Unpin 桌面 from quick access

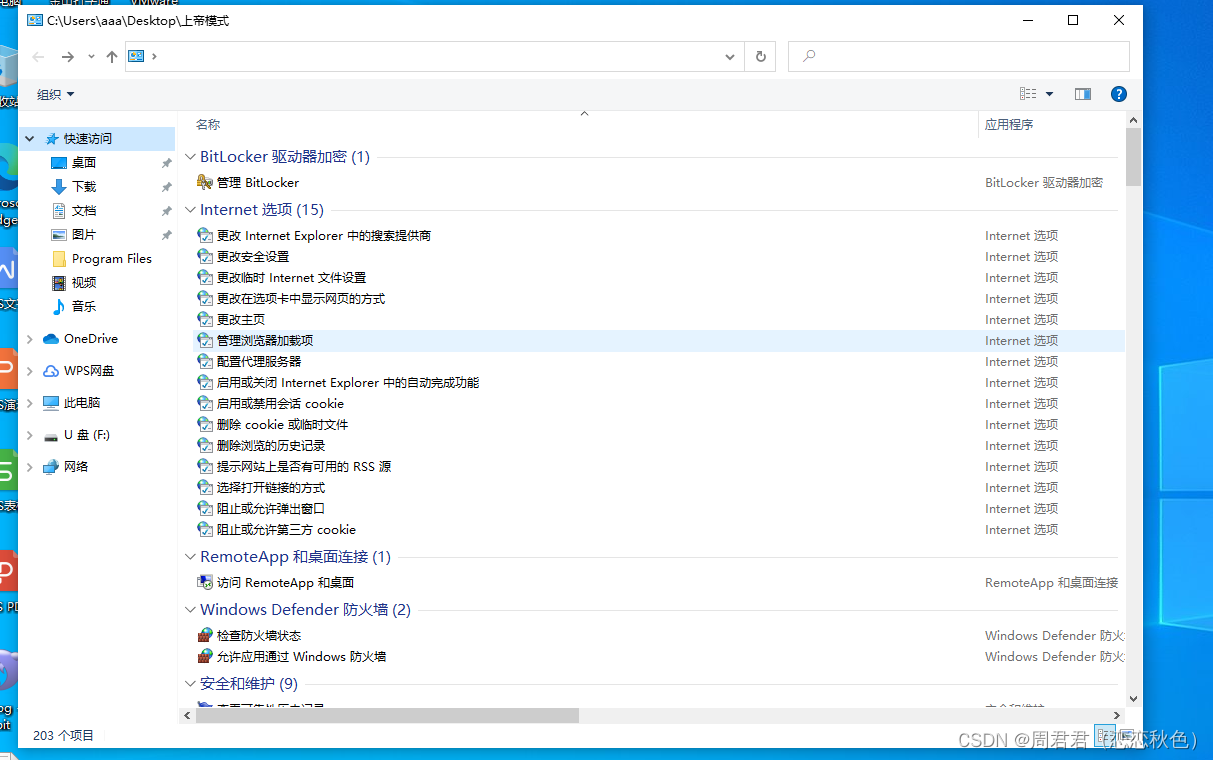click(x=167, y=162)
